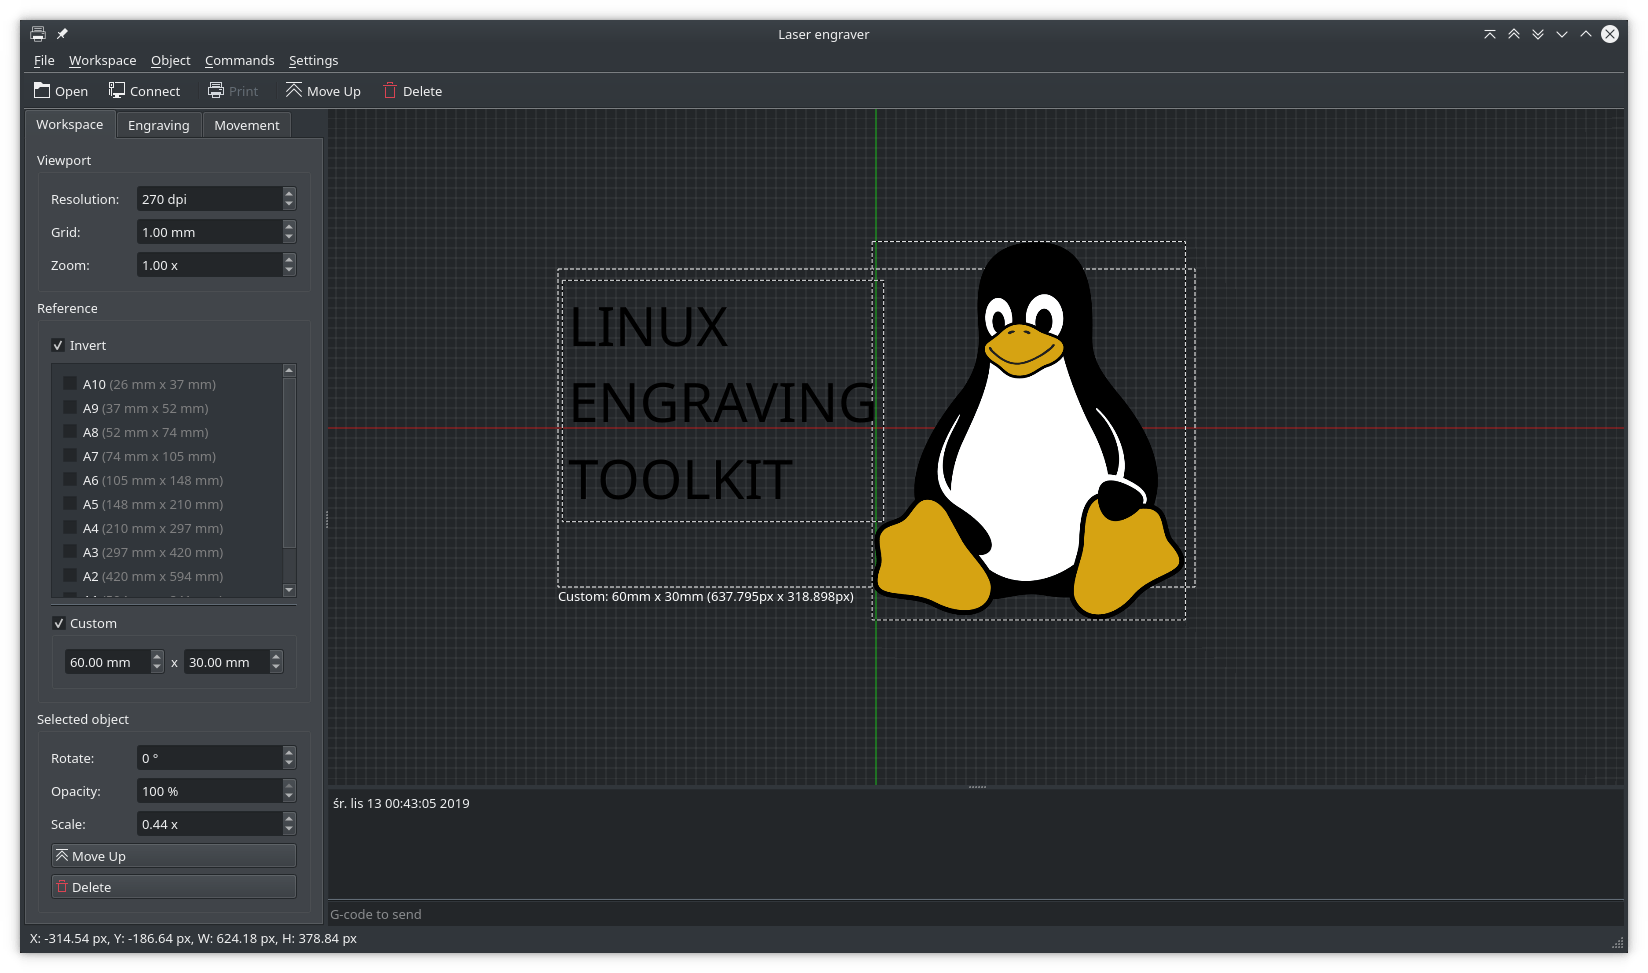Toggle the Invert checkbox
The image size is (1648, 973).
(58, 346)
